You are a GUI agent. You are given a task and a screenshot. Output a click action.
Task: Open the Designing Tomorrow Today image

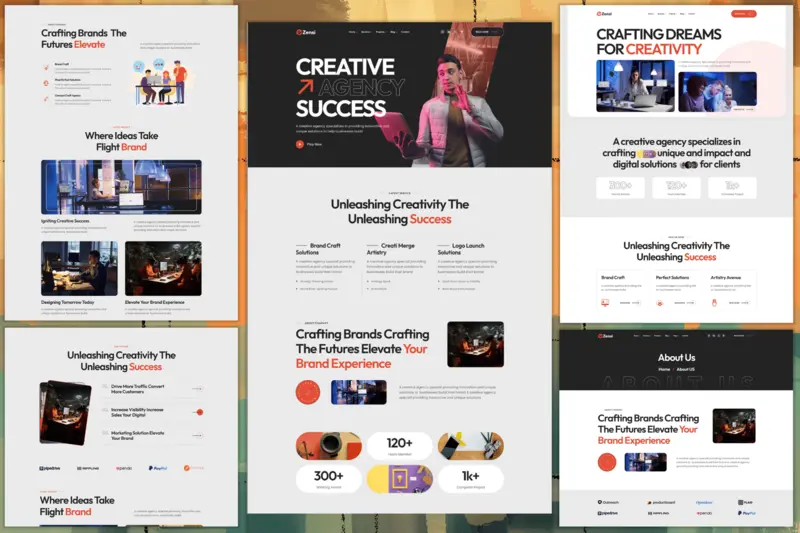coord(79,269)
